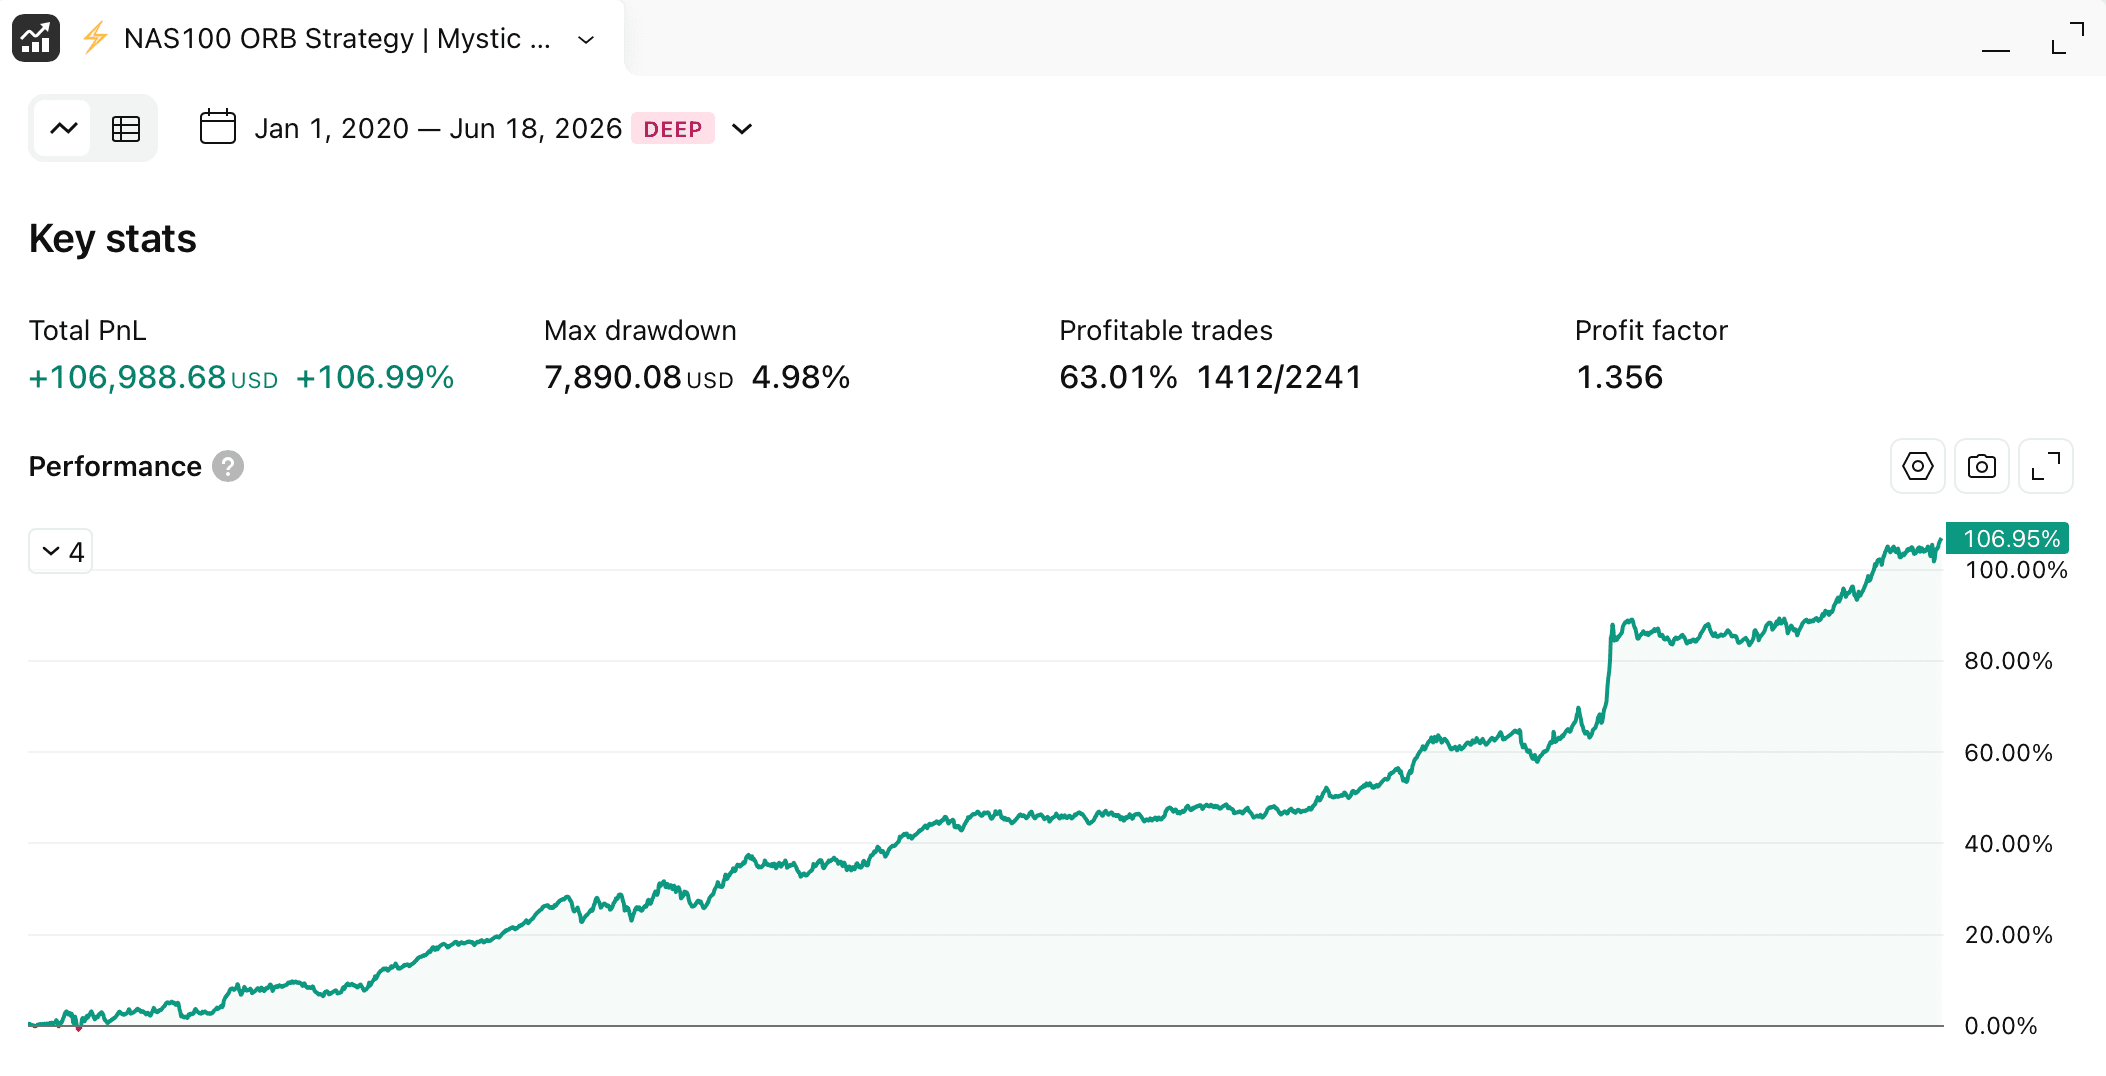Select the 4.98% drawdown percent
This screenshot has height=1076, width=2106.
801,377
